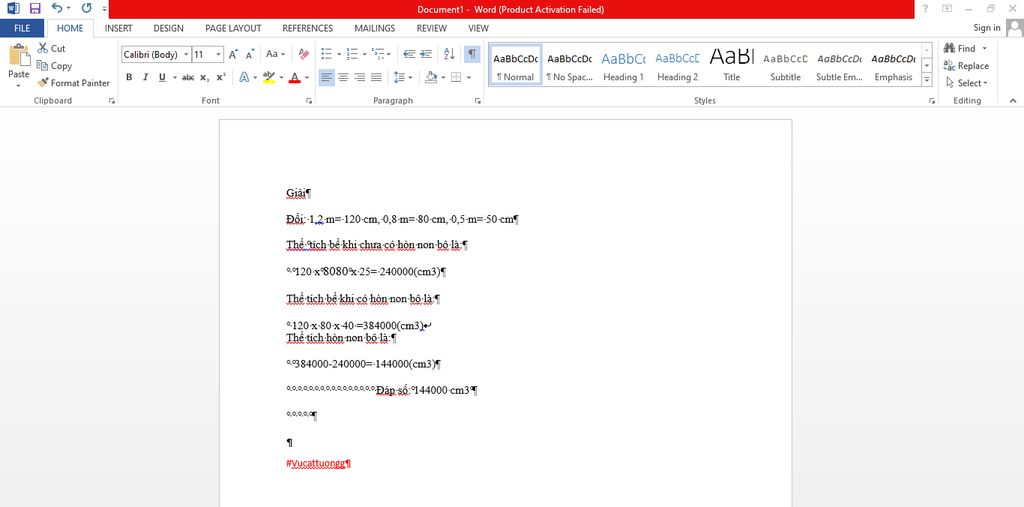1024x507 pixels.
Task: Adjust line and paragraph spacing
Action: pyautogui.click(x=399, y=77)
